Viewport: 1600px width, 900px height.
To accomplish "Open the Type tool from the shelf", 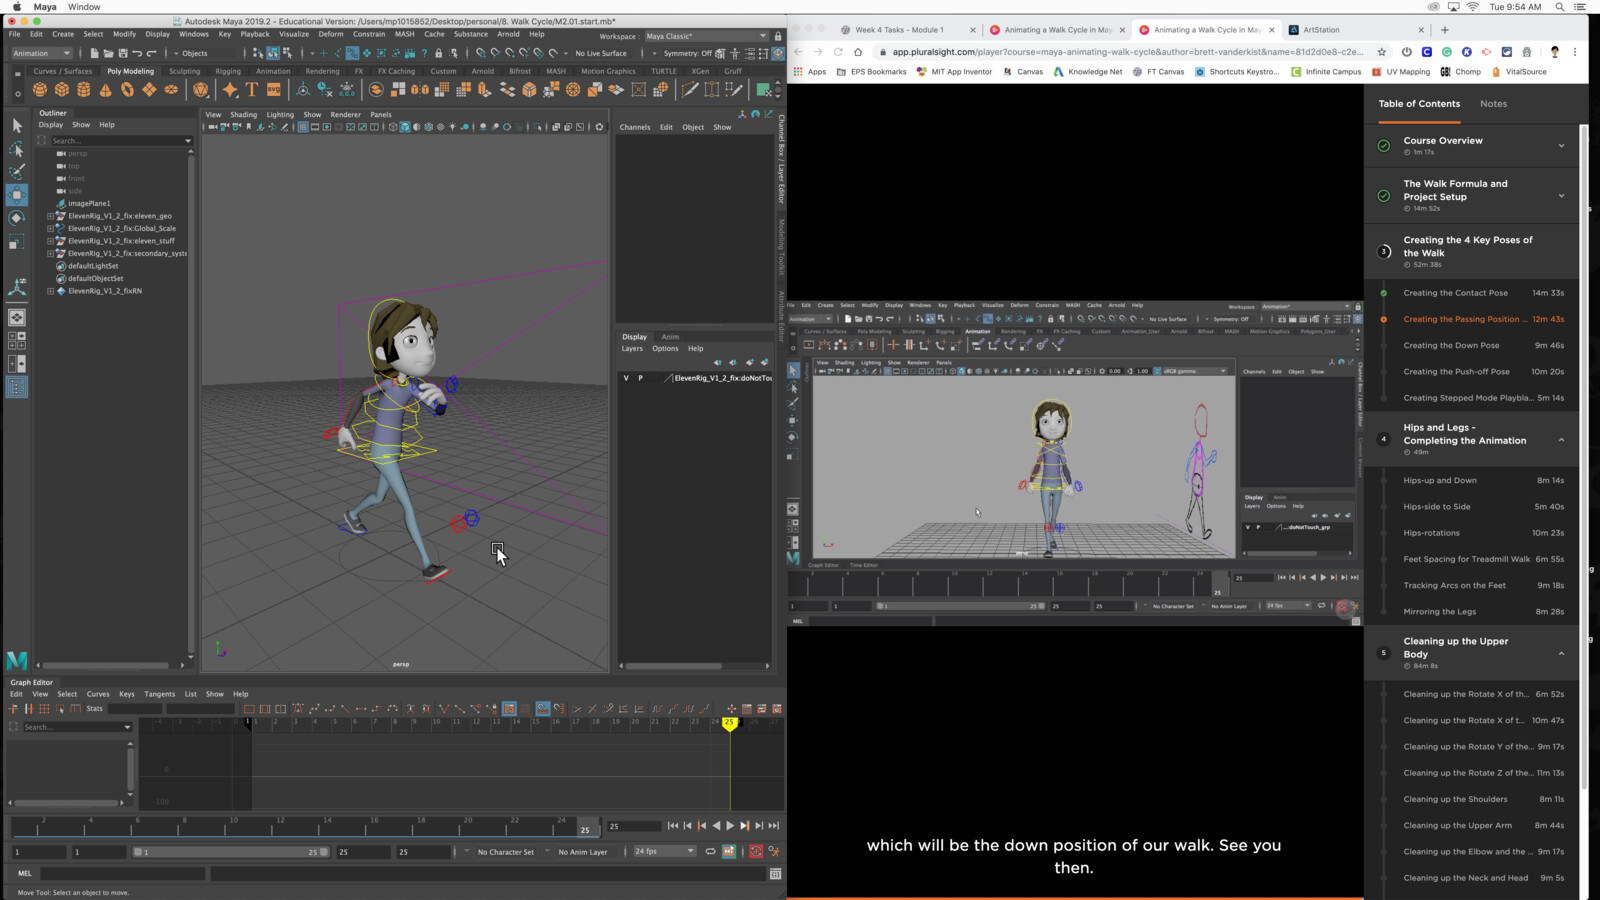I will [251, 89].
